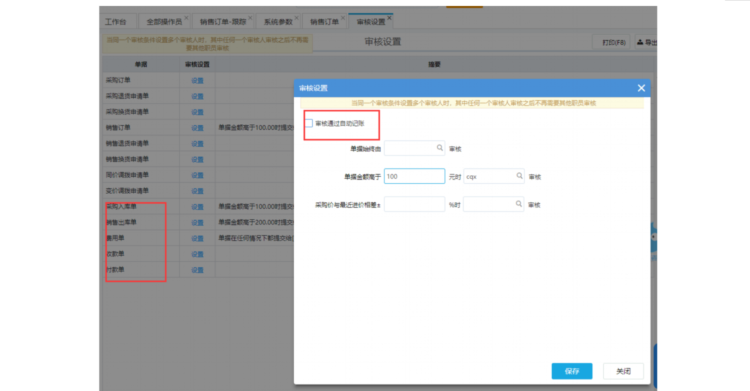
Task: Open 设置 link for 变价调拨申请单 row
Action: click(x=198, y=191)
